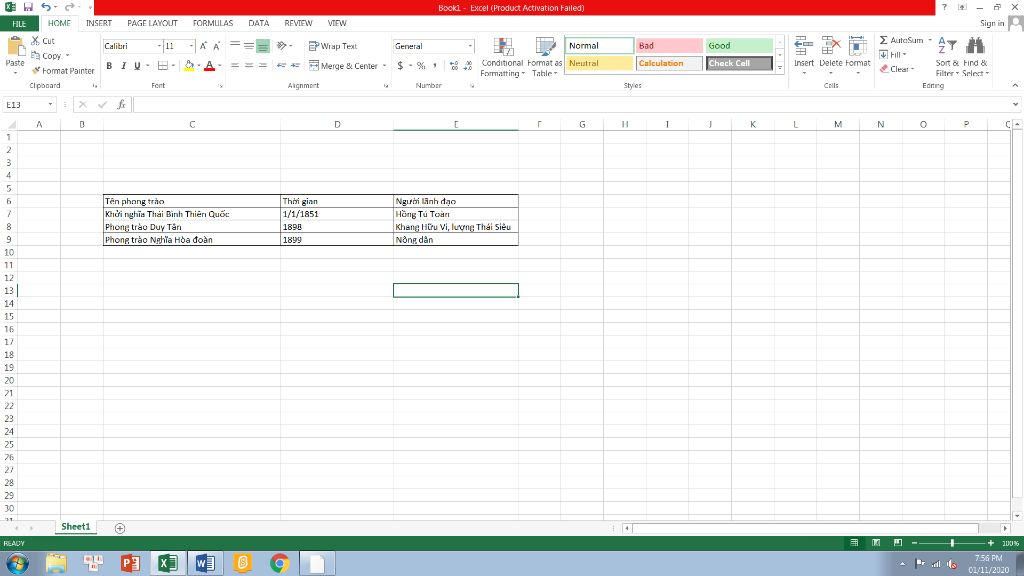
Task: Click the AutoSum sigma icon
Action: [884, 40]
